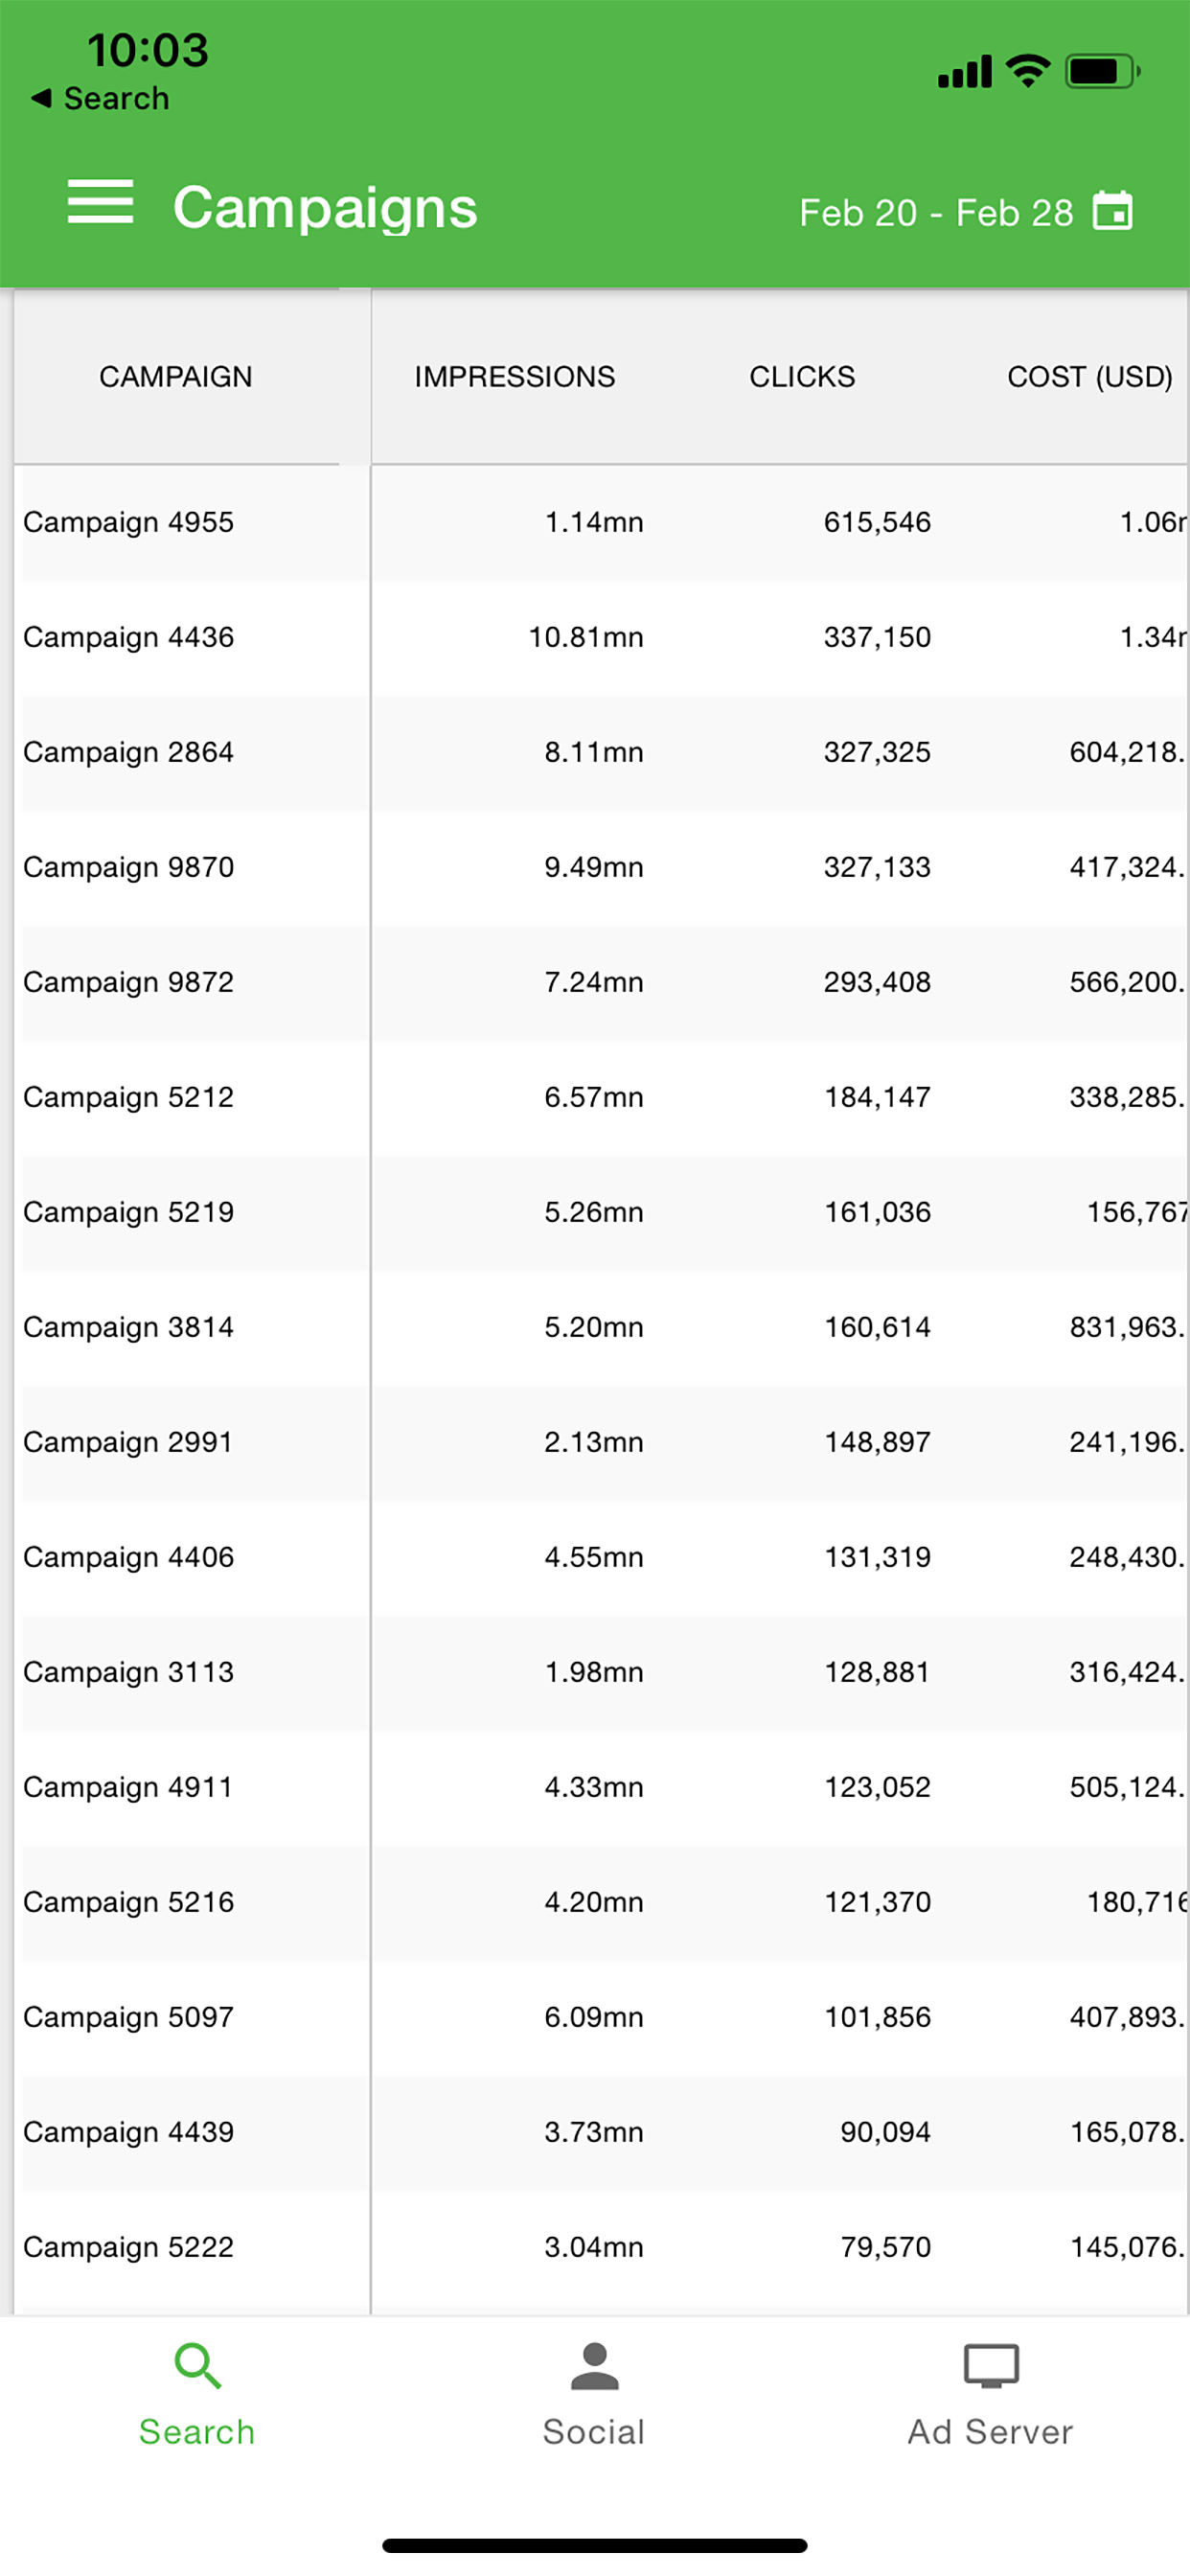Viewport: 1190px width, 2576px height.
Task: Tap the Social person icon
Action: pyautogui.click(x=594, y=2365)
